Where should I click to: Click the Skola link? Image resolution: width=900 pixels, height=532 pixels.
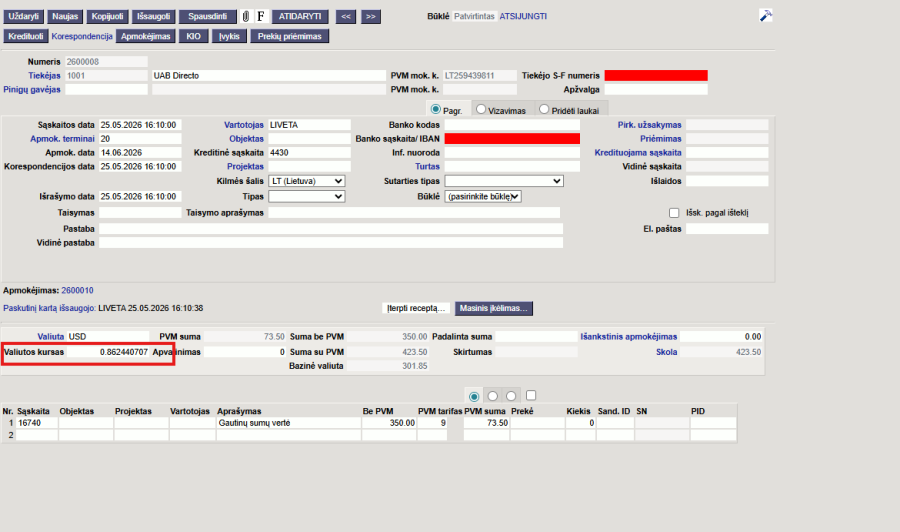pos(666,352)
